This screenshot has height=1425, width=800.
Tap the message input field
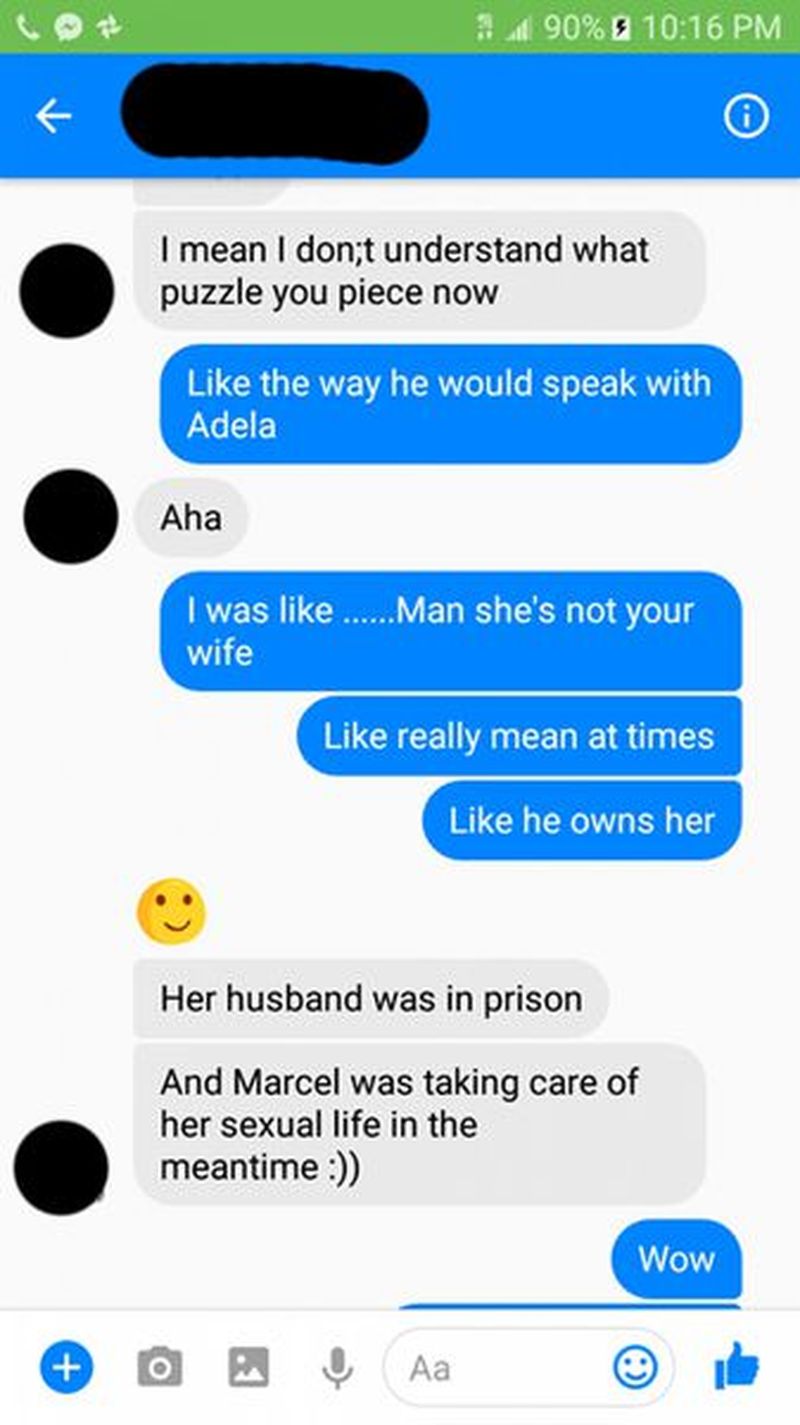point(528,1367)
